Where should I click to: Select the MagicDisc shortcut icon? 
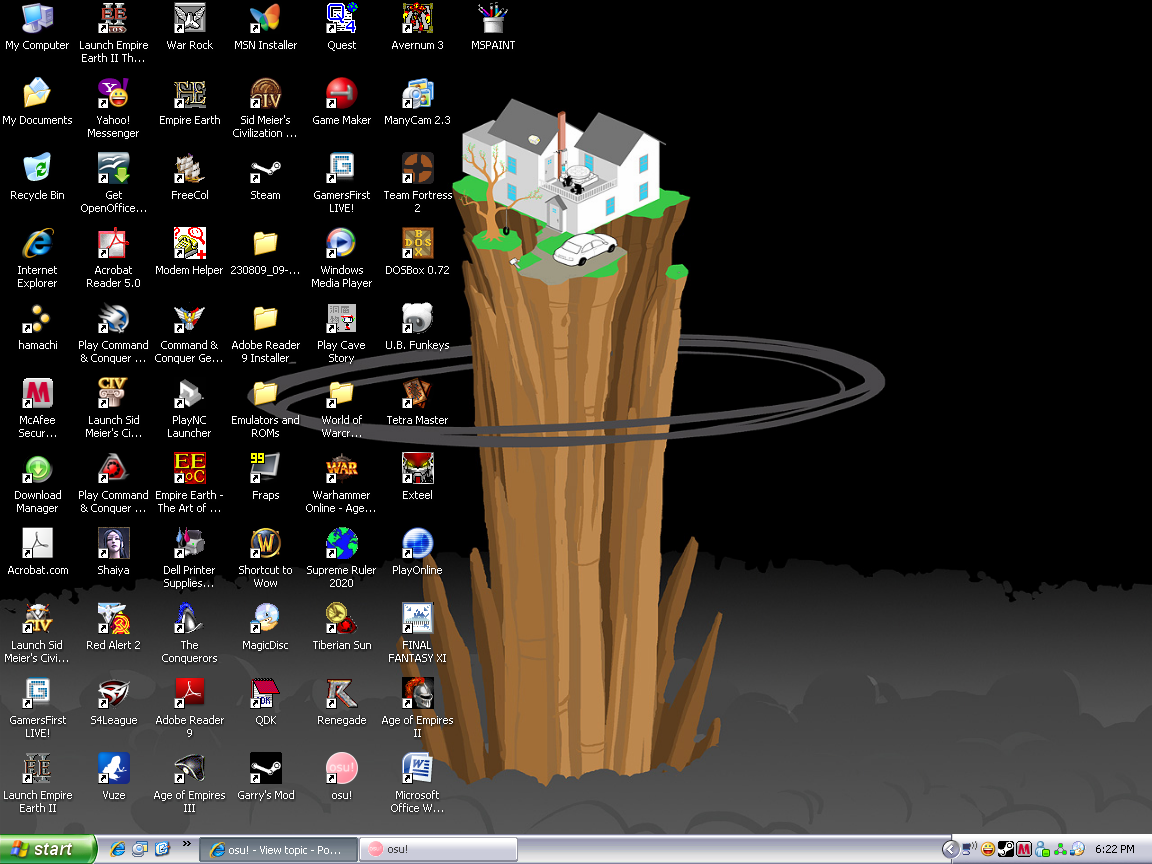(265, 627)
